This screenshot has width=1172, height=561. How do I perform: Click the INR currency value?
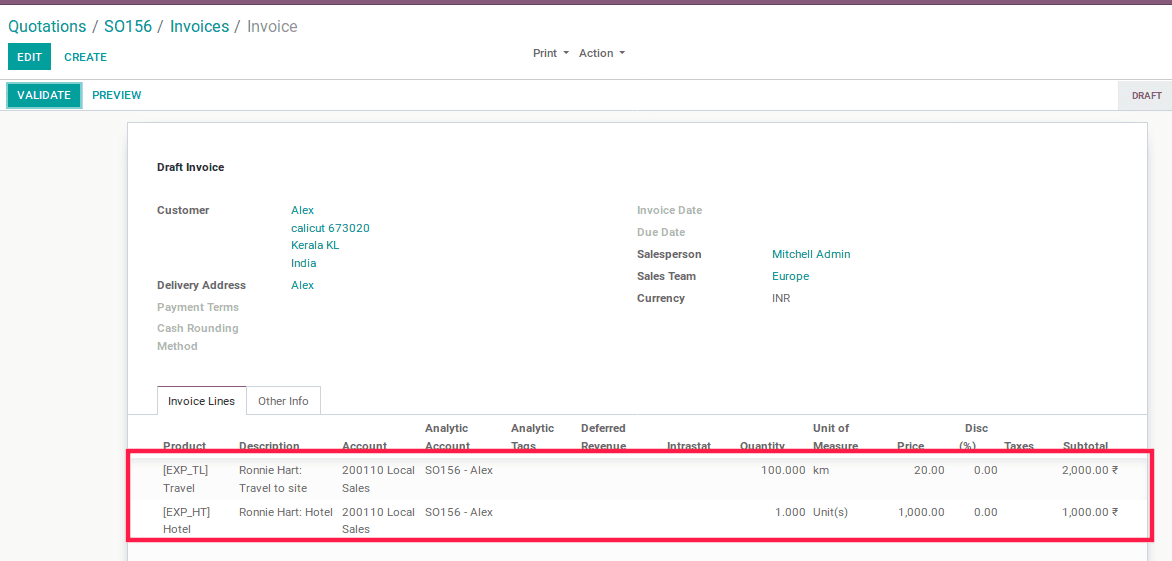[781, 298]
